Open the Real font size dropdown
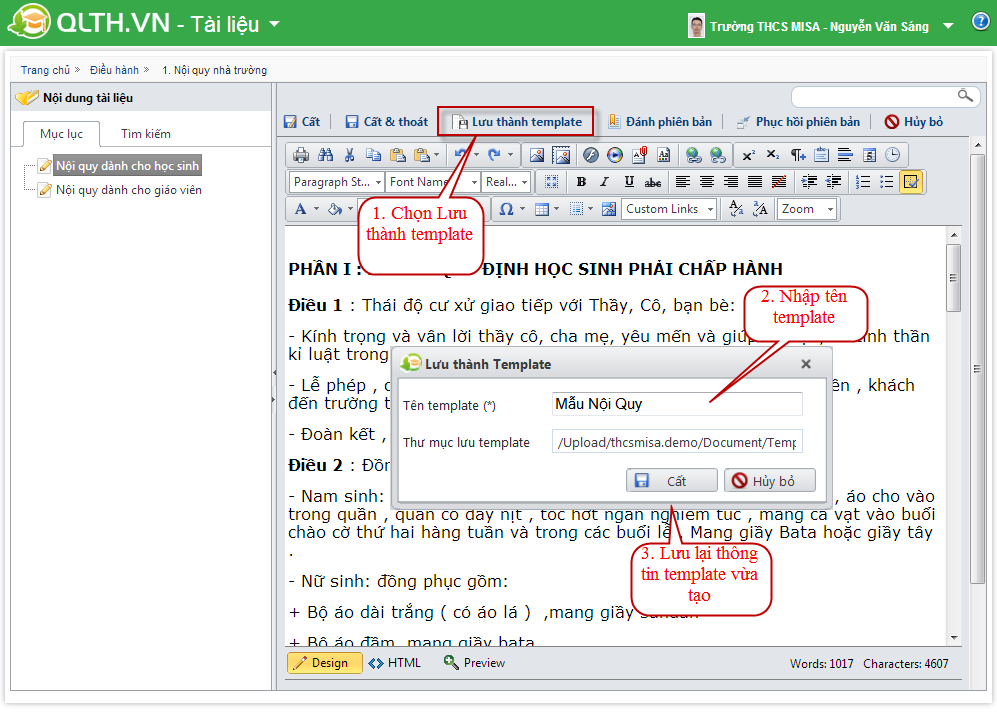Image resolution: width=997 pixels, height=717 pixels. (x=505, y=182)
